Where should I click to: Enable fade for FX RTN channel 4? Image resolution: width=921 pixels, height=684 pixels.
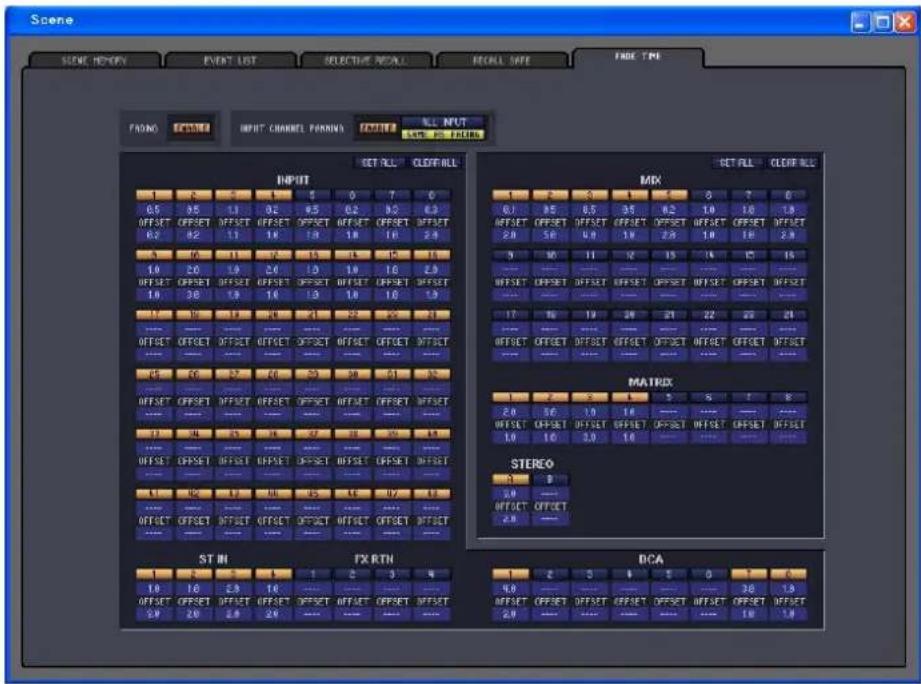click(x=432, y=574)
